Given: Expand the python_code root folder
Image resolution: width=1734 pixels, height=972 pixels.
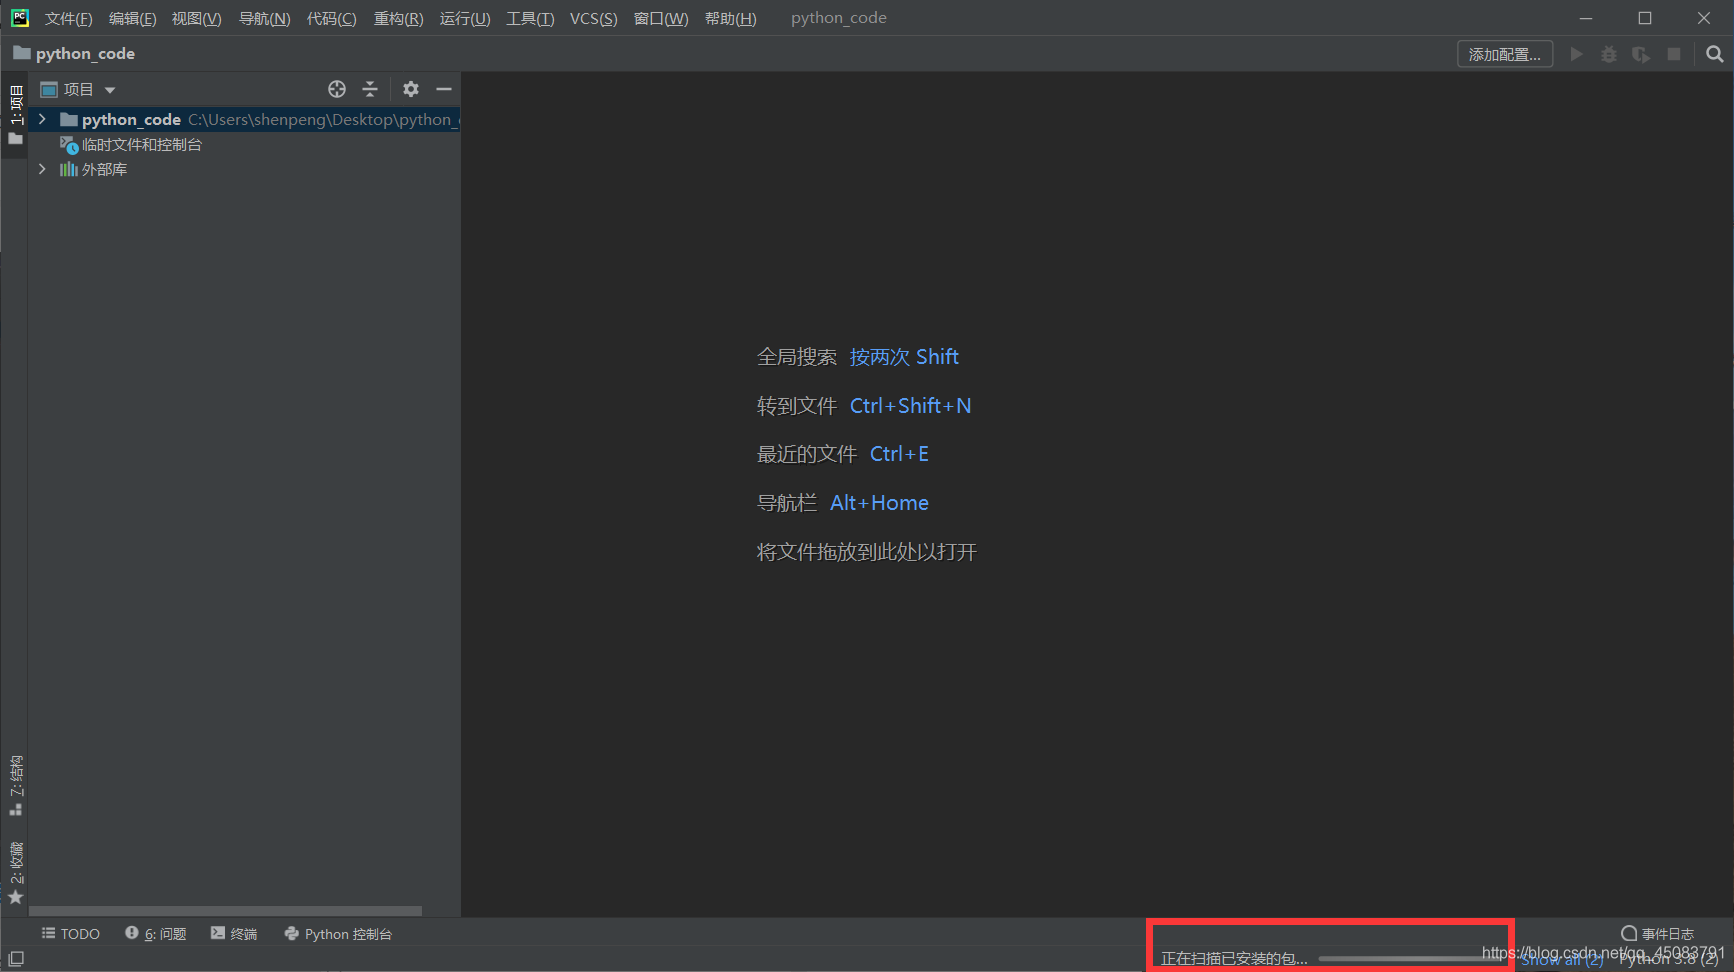Looking at the screenshot, I should pyautogui.click(x=42, y=119).
